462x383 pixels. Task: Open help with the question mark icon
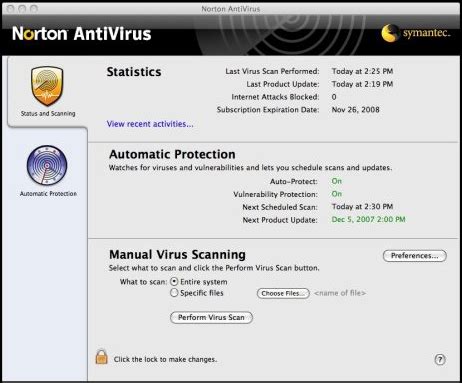point(440,359)
